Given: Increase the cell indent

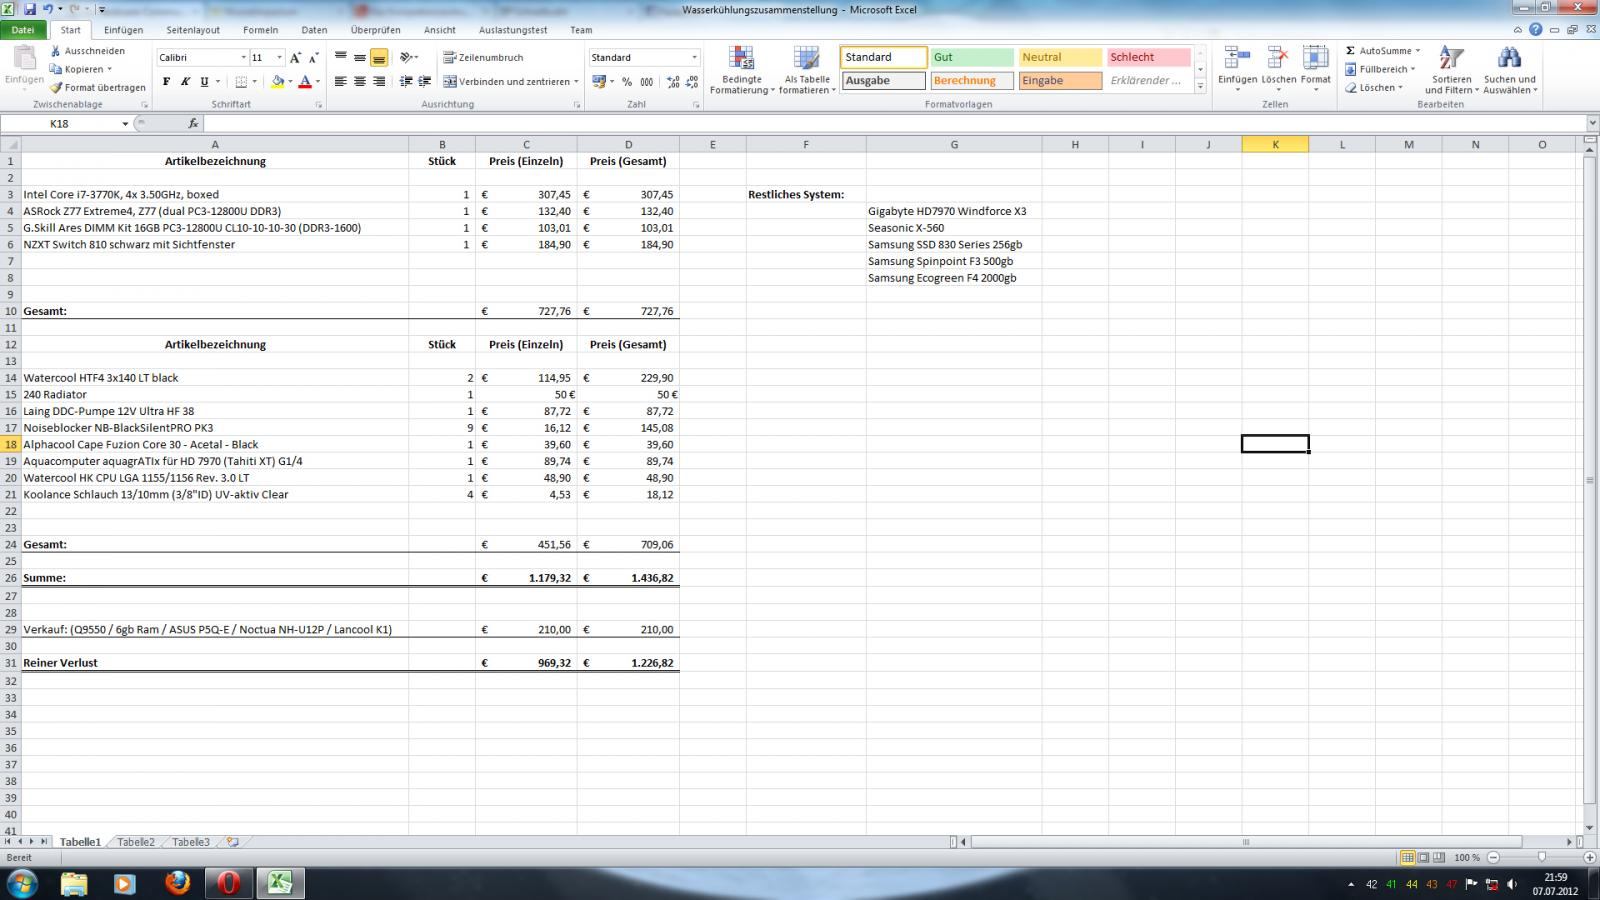Looking at the screenshot, I should point(425,82).
